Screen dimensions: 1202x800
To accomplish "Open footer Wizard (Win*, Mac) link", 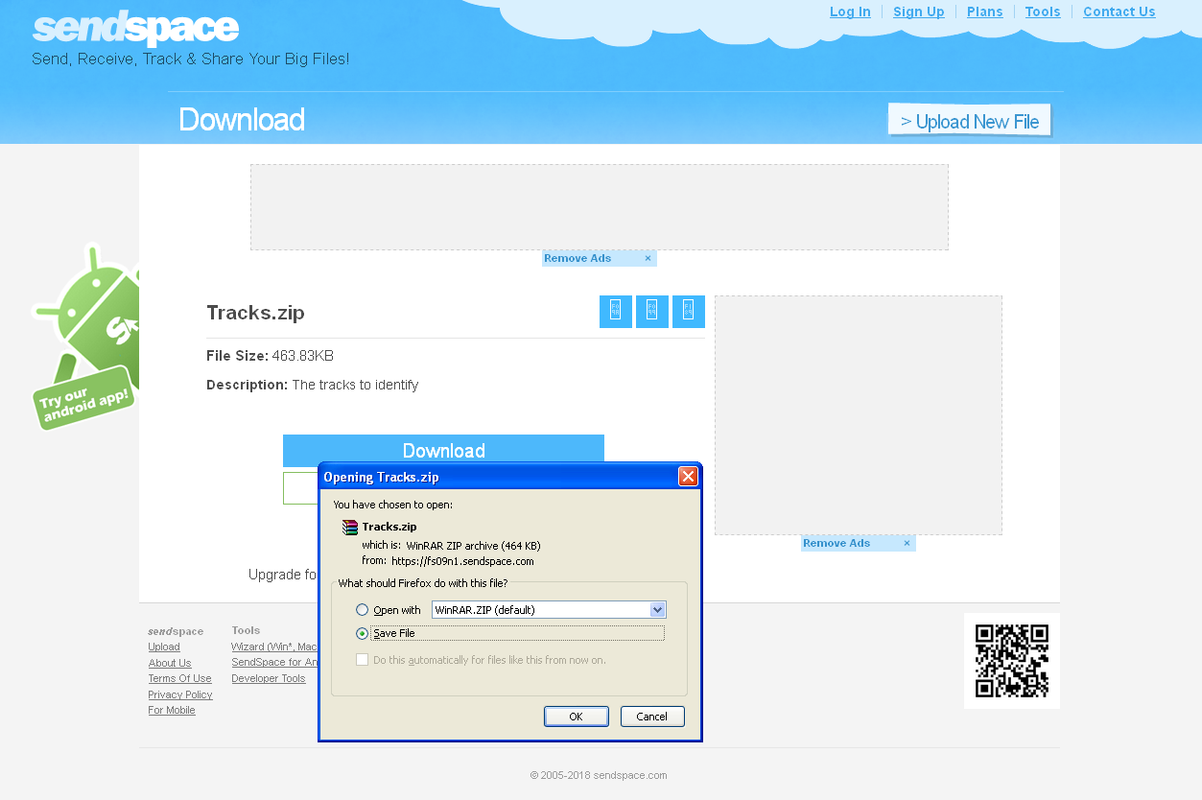I will click(275, 647).
